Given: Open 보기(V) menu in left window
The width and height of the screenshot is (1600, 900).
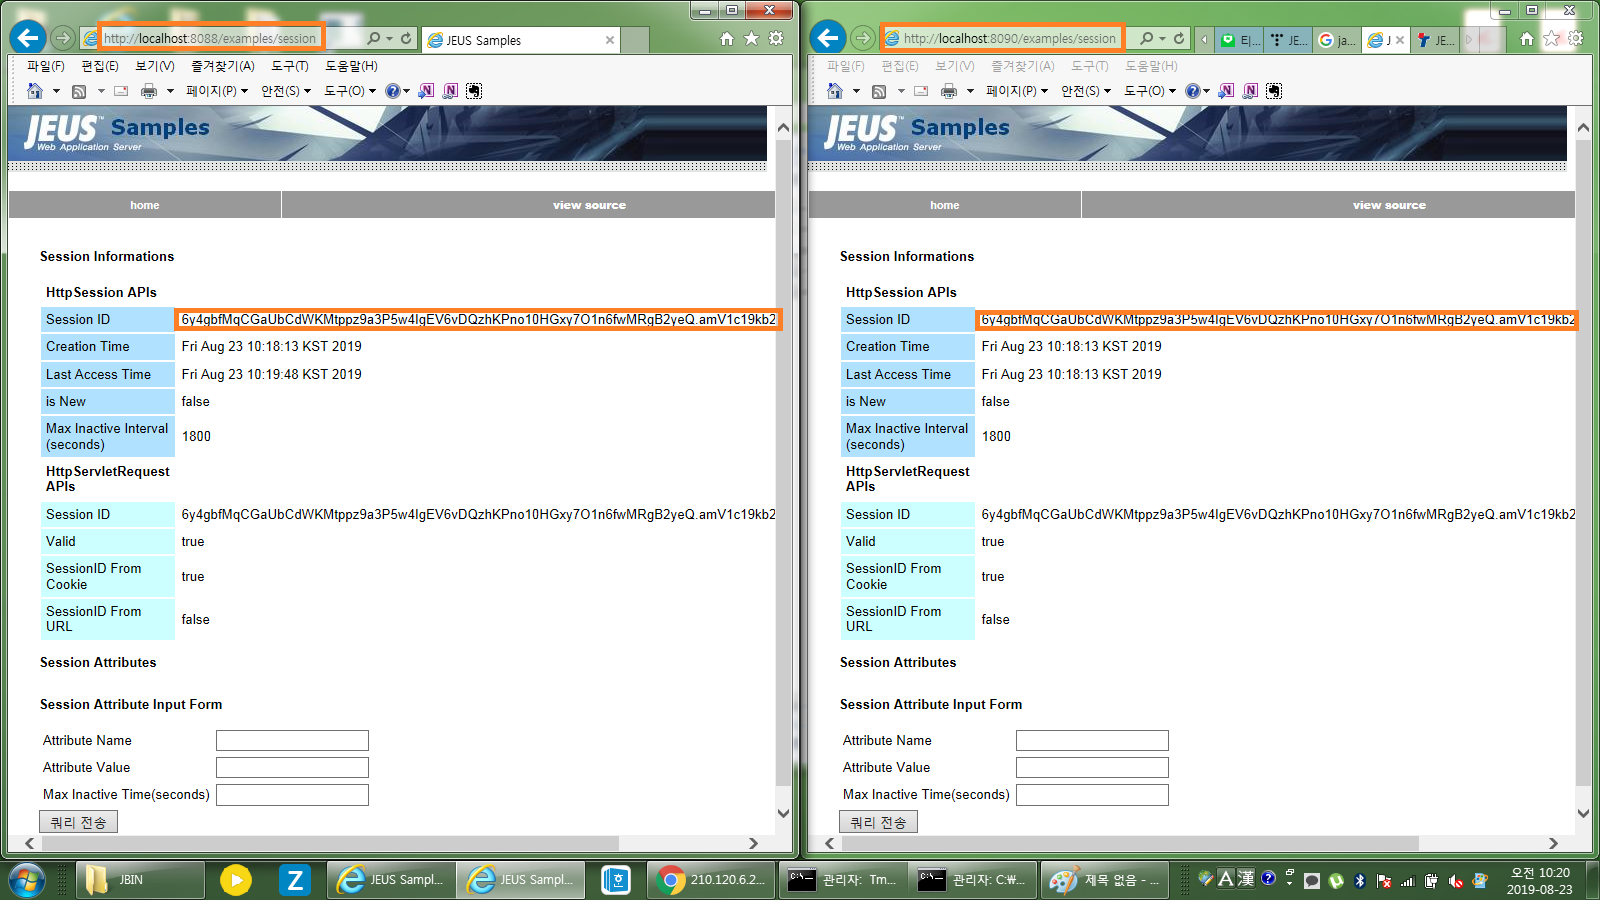Looking at the screenshot, I should [x=155, y=66].
